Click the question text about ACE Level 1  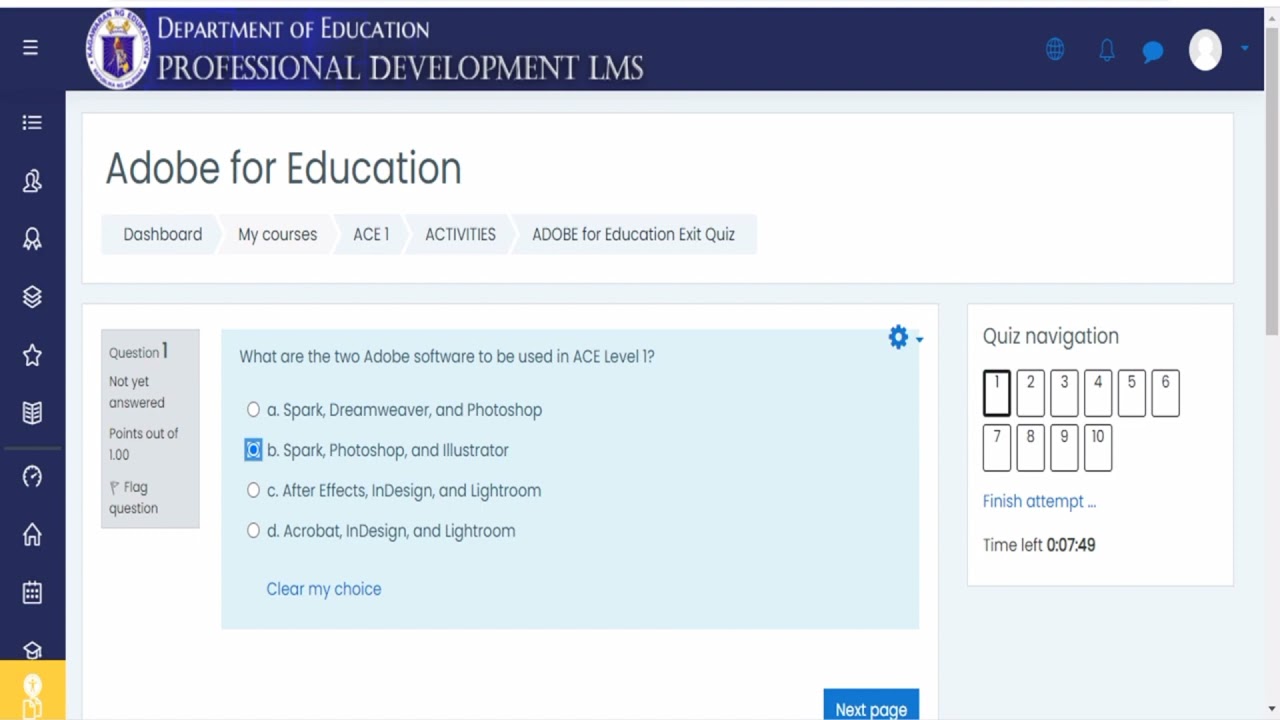coord(446,356)
